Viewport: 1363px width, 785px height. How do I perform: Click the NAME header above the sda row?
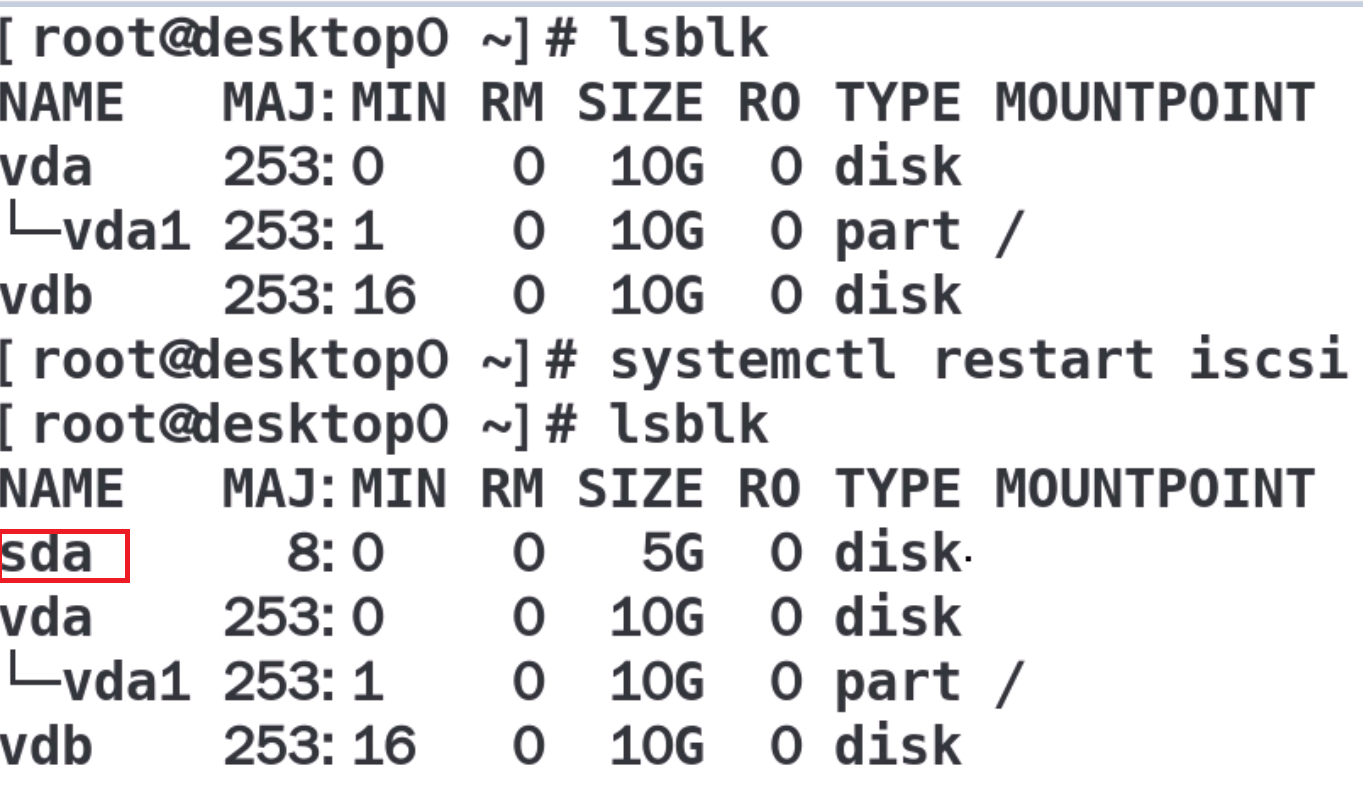pyautogui.click(x=62, y=490)
